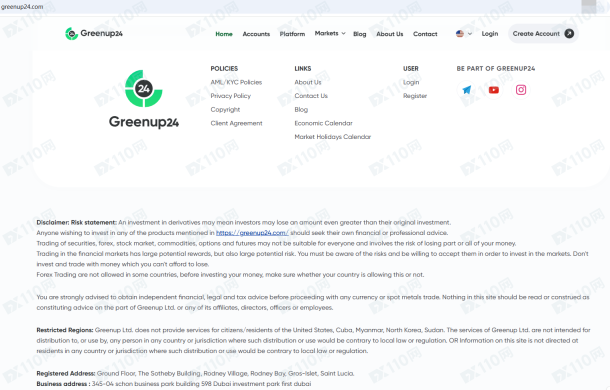Click the US flag language icon

[460, 34]
